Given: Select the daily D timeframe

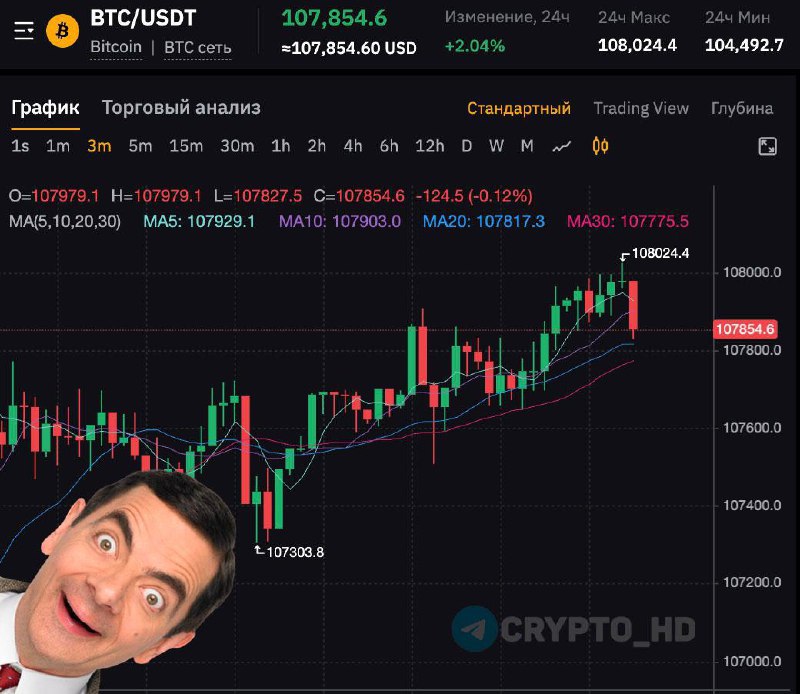Looking at the screenshot, I should click(466, 146).
